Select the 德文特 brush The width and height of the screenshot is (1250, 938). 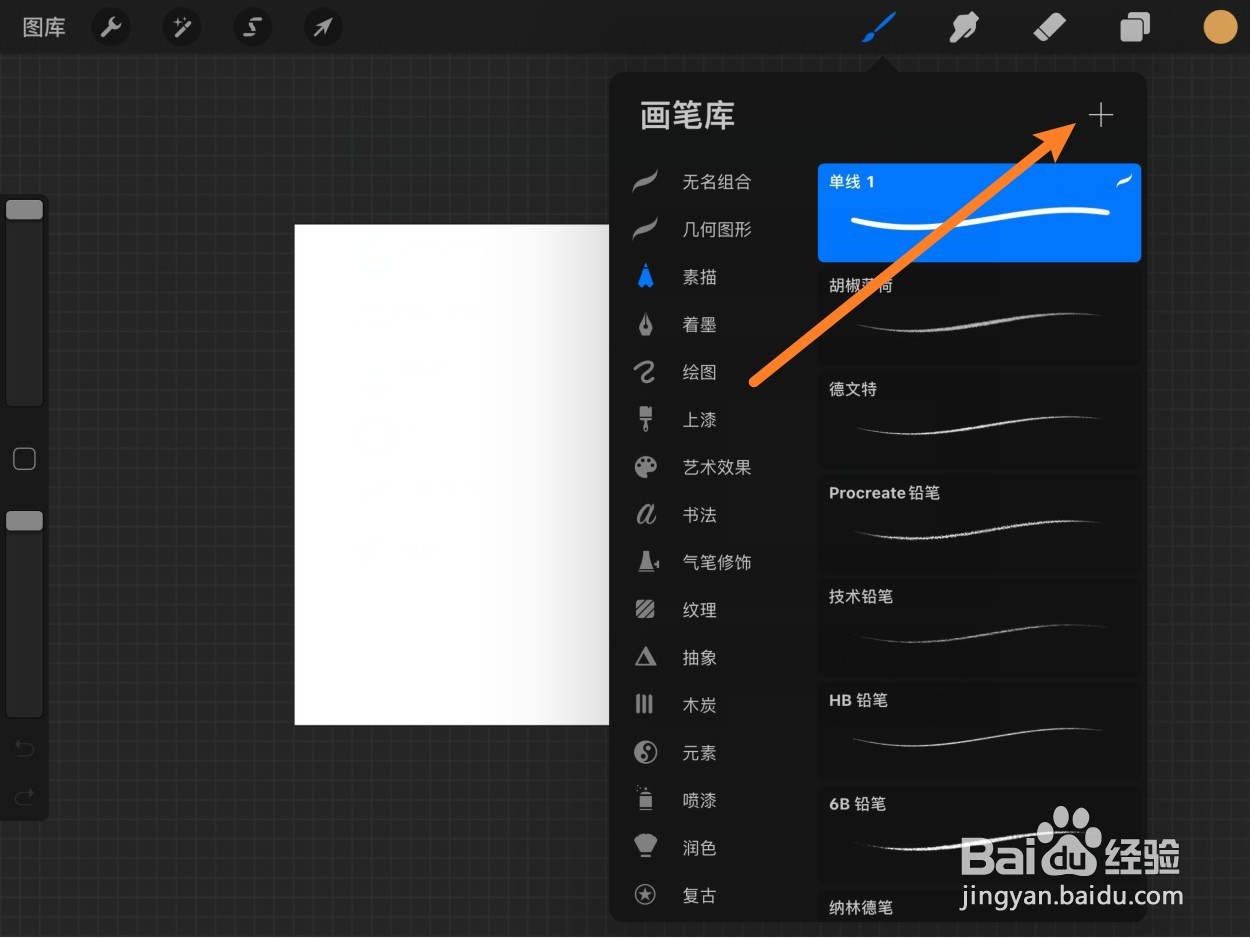click(x=979, y=420)
